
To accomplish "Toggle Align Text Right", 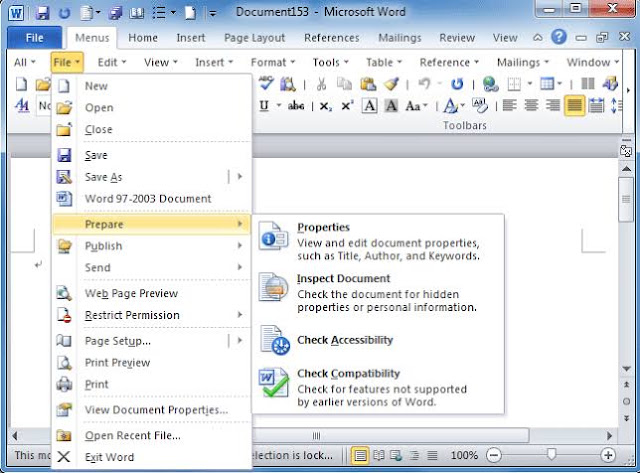I will pos(553,106).
